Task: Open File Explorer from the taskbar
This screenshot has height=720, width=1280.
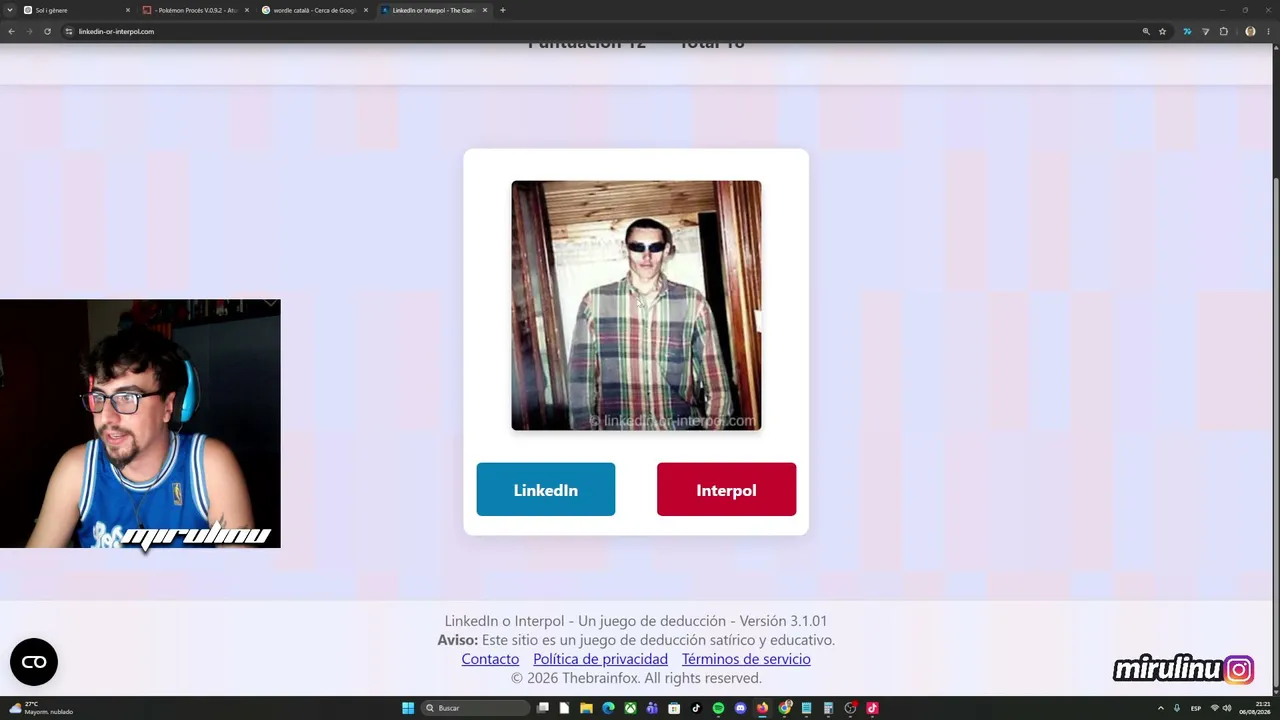Action: tap(586, 708)
